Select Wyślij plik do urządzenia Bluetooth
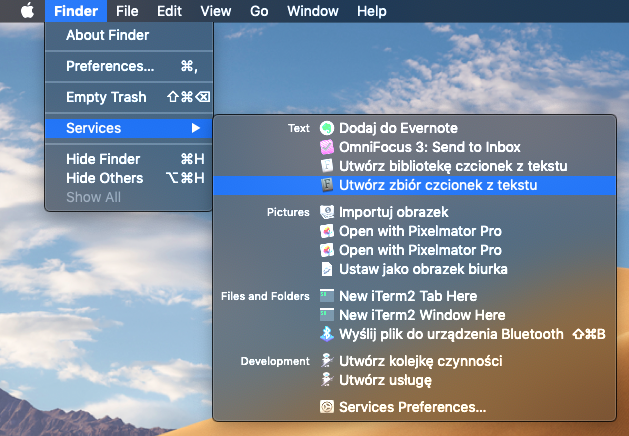This screenshot has height=436, width=629. click(414, 334)
